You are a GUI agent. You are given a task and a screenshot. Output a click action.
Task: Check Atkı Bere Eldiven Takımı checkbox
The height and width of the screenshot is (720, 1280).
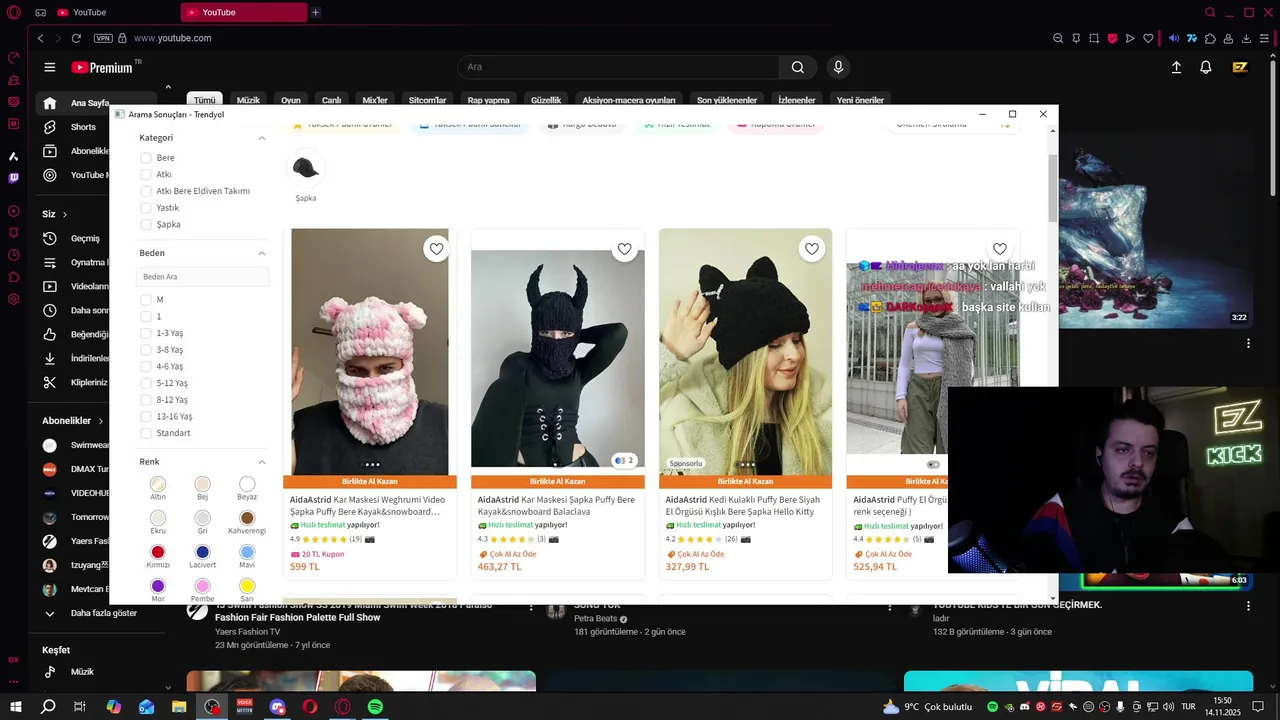point(146,191)
